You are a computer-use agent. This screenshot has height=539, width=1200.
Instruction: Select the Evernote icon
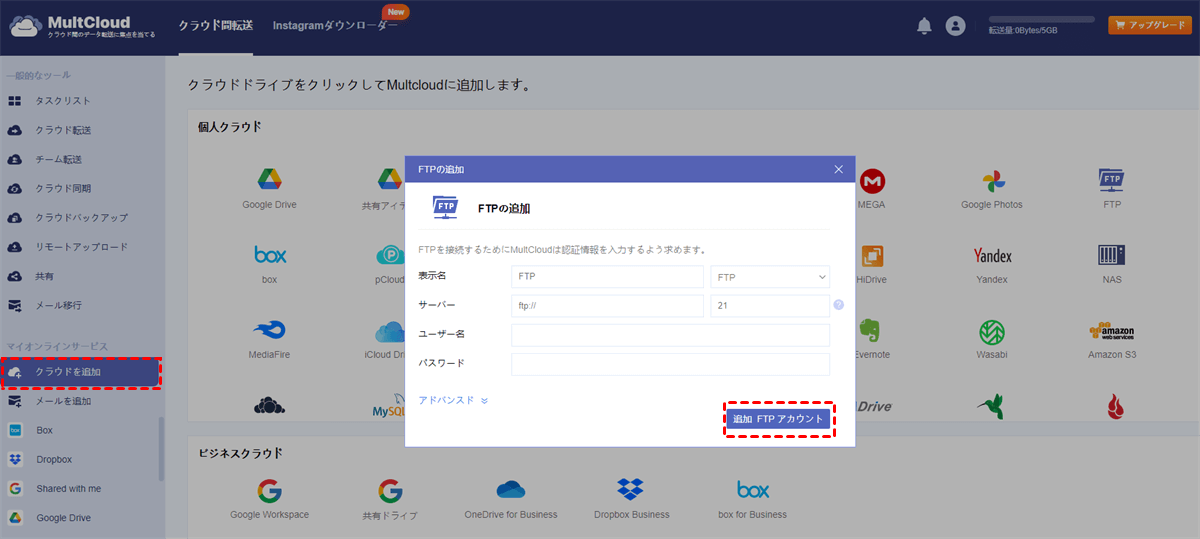click(871, 330)
